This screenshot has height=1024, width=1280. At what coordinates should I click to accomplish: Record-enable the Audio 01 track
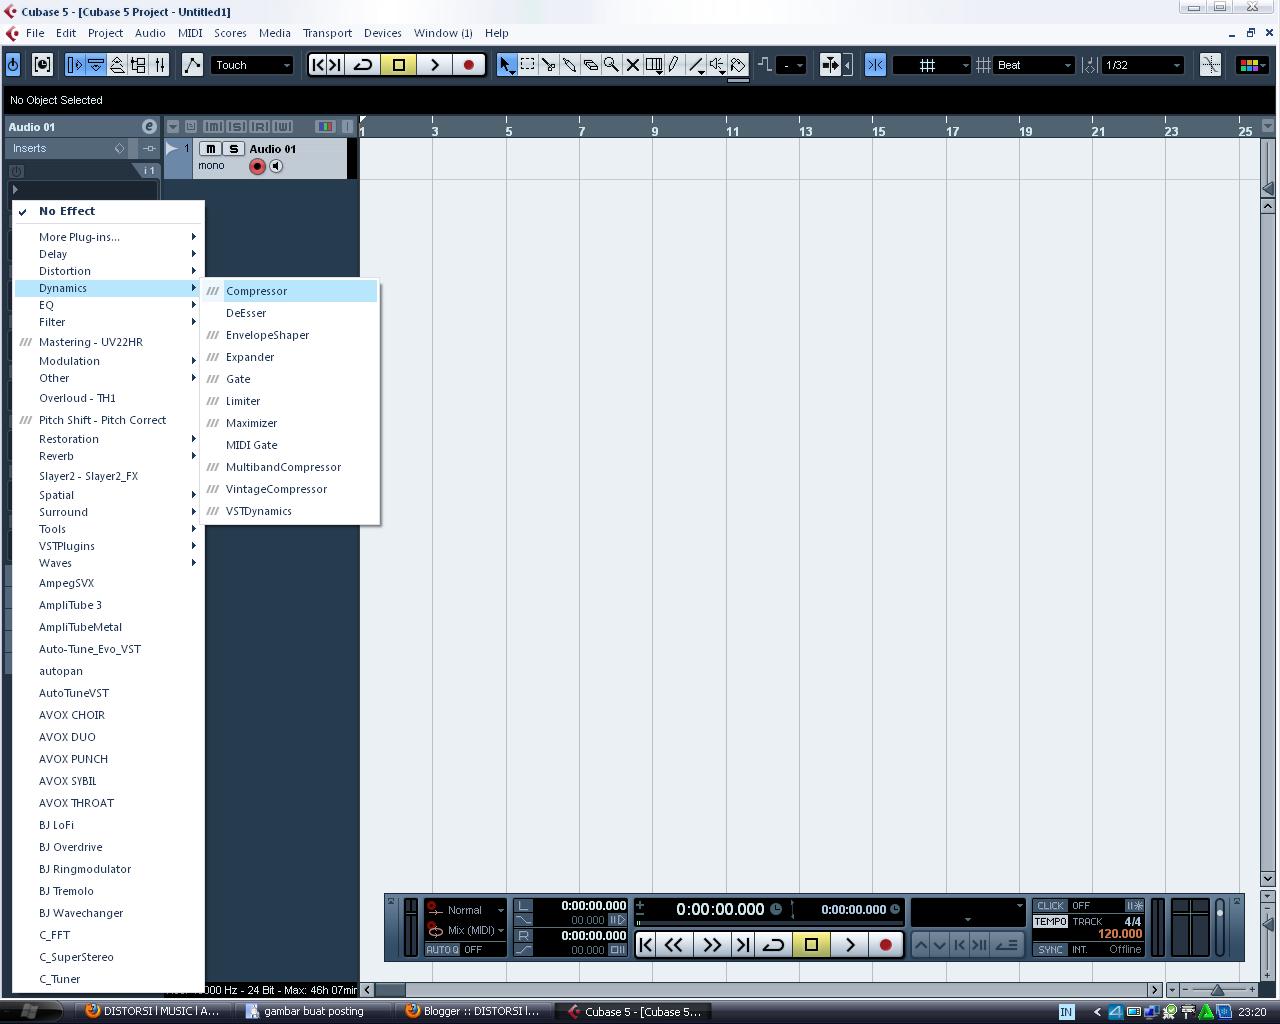pyautogui.click(x=257, y=166)
